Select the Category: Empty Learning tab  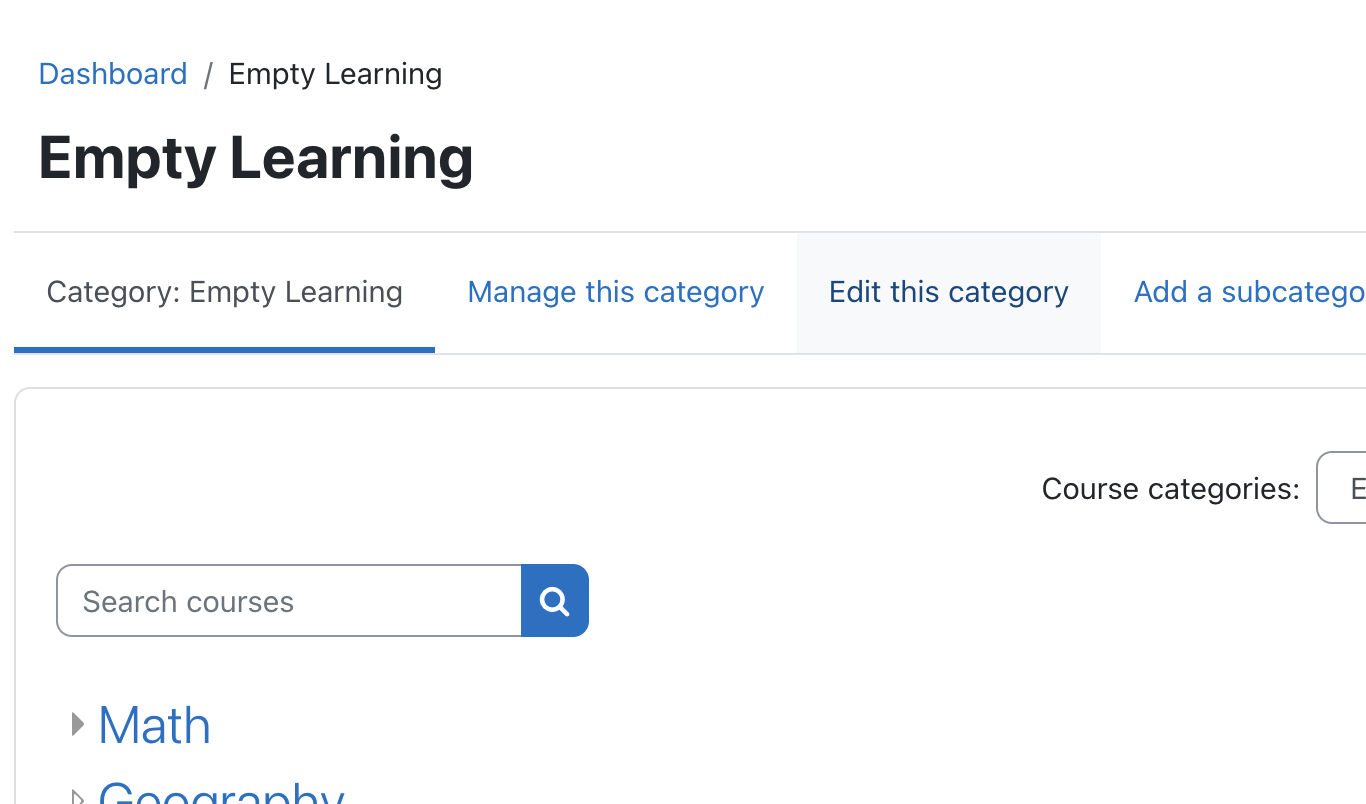[224, 292]
